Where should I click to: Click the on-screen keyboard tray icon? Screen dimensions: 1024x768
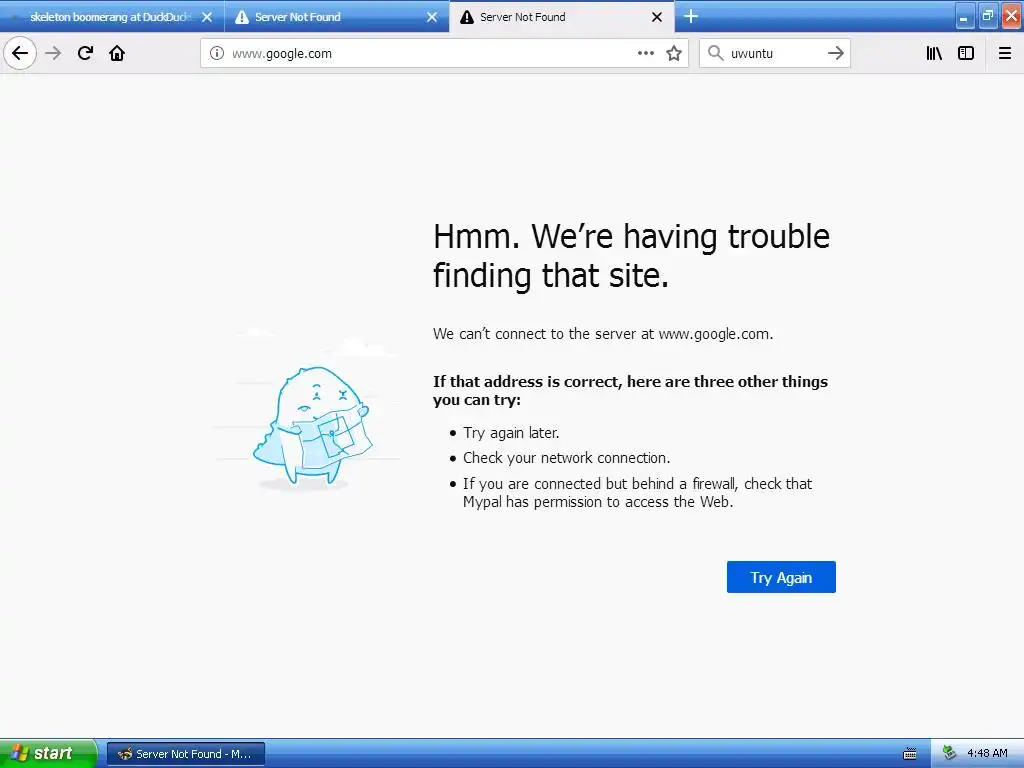click(x=910, y=754)
